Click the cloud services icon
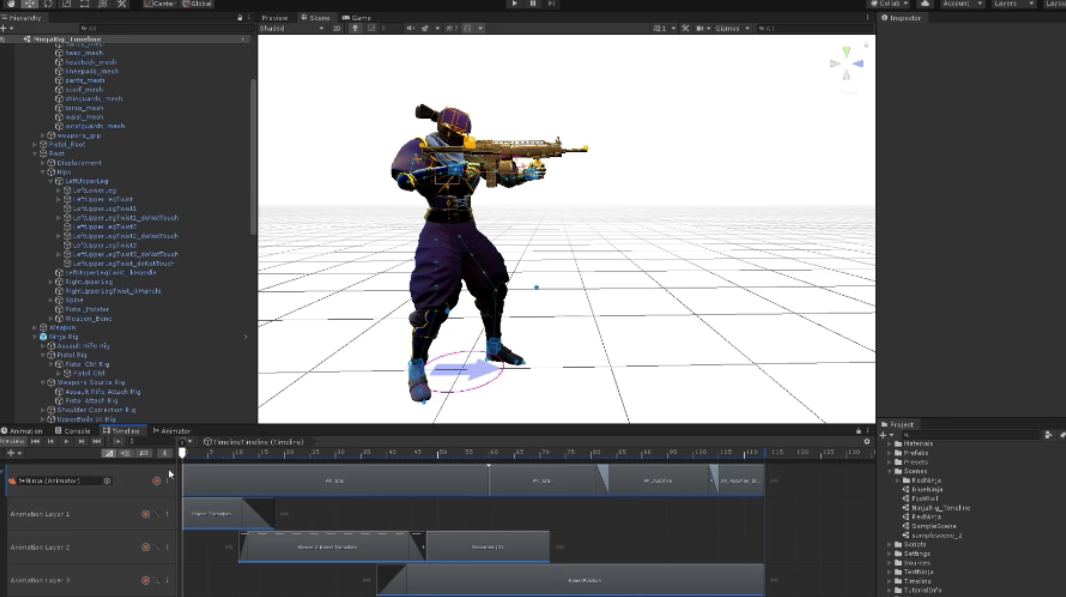The image size is (1066, 597). pos(925,4)
